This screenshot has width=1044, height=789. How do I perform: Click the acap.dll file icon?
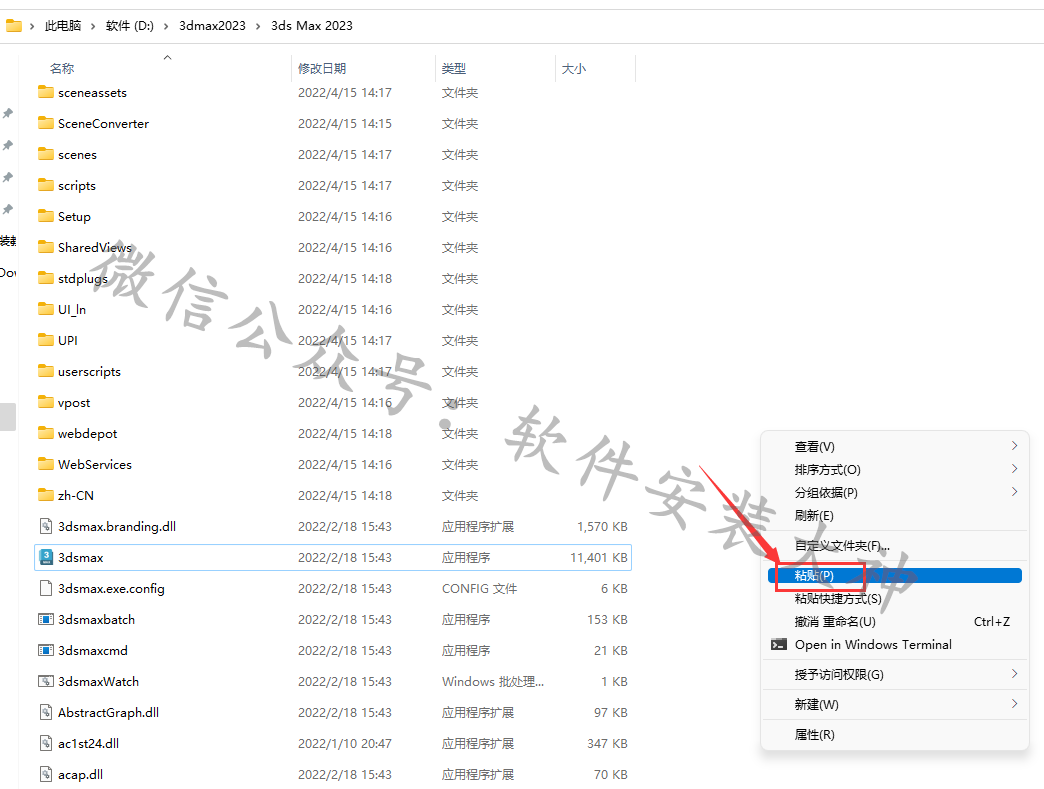coord(46,774)
